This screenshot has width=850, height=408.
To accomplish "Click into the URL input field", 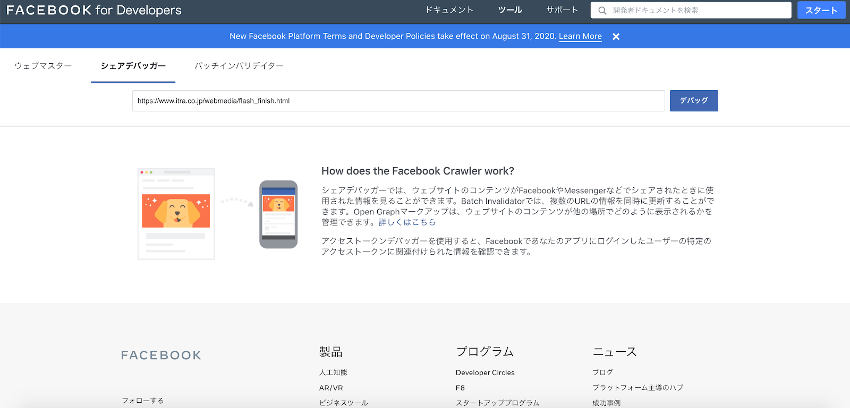I will coord(398,101).
